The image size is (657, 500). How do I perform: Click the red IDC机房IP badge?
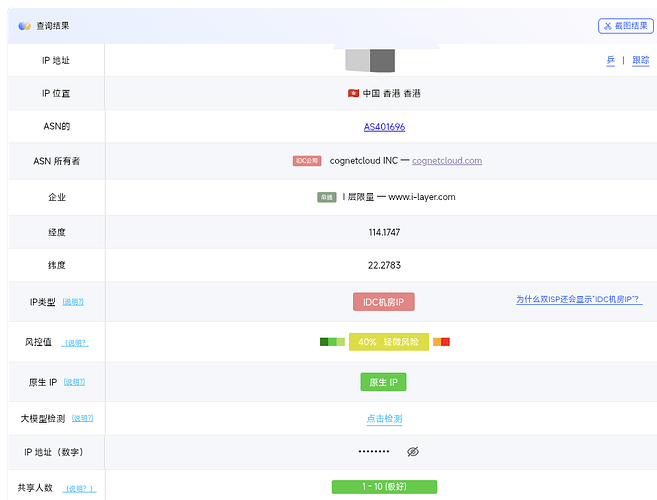pos(383,302)
